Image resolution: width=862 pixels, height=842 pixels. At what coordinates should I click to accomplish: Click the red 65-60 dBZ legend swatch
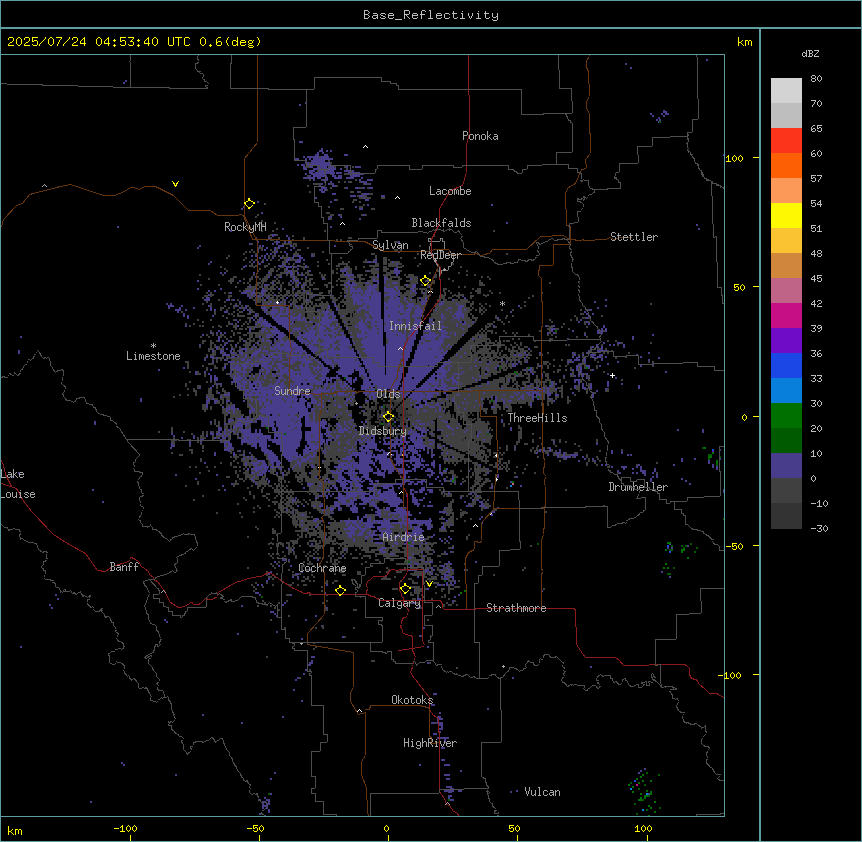tap(786, 141)
